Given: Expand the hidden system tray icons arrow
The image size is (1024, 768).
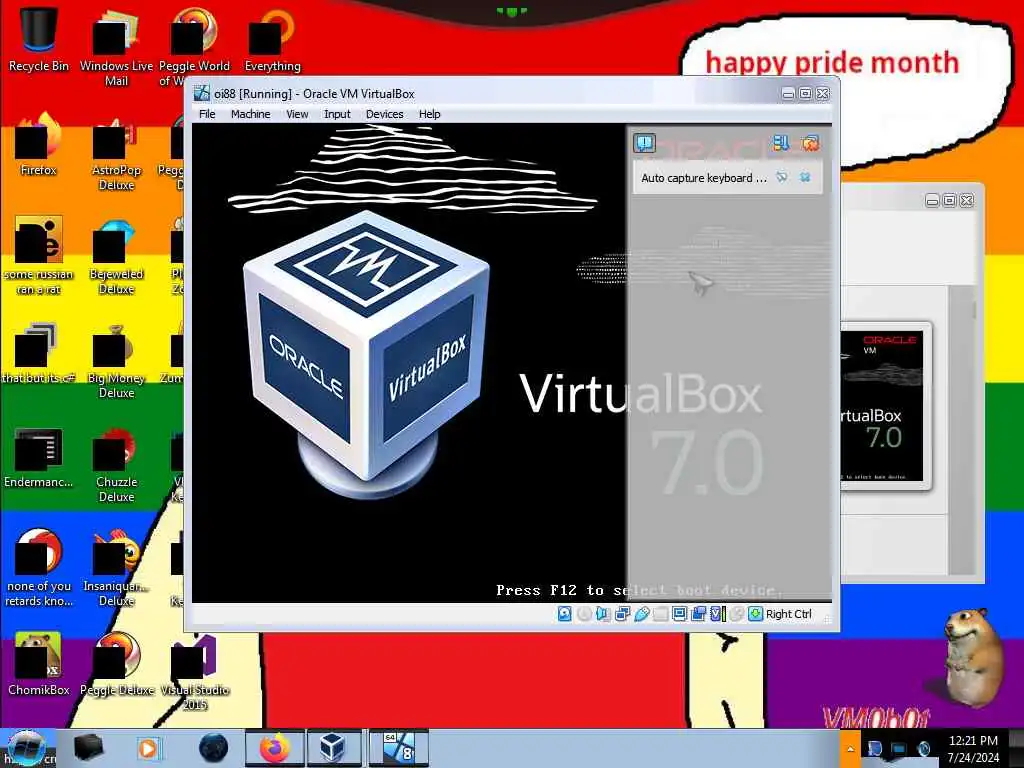Looking at the screenshot, I should tap(850, 749).
